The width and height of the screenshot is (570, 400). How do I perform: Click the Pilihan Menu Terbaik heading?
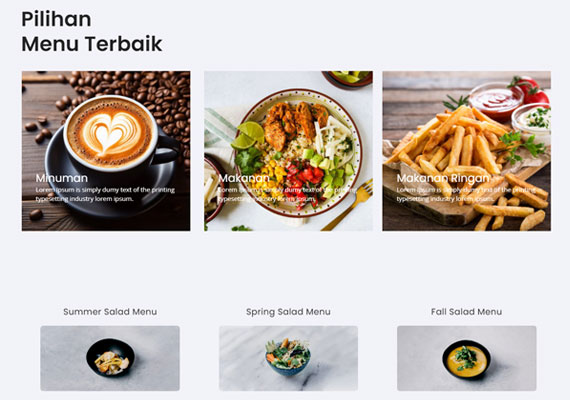[92, 32]
